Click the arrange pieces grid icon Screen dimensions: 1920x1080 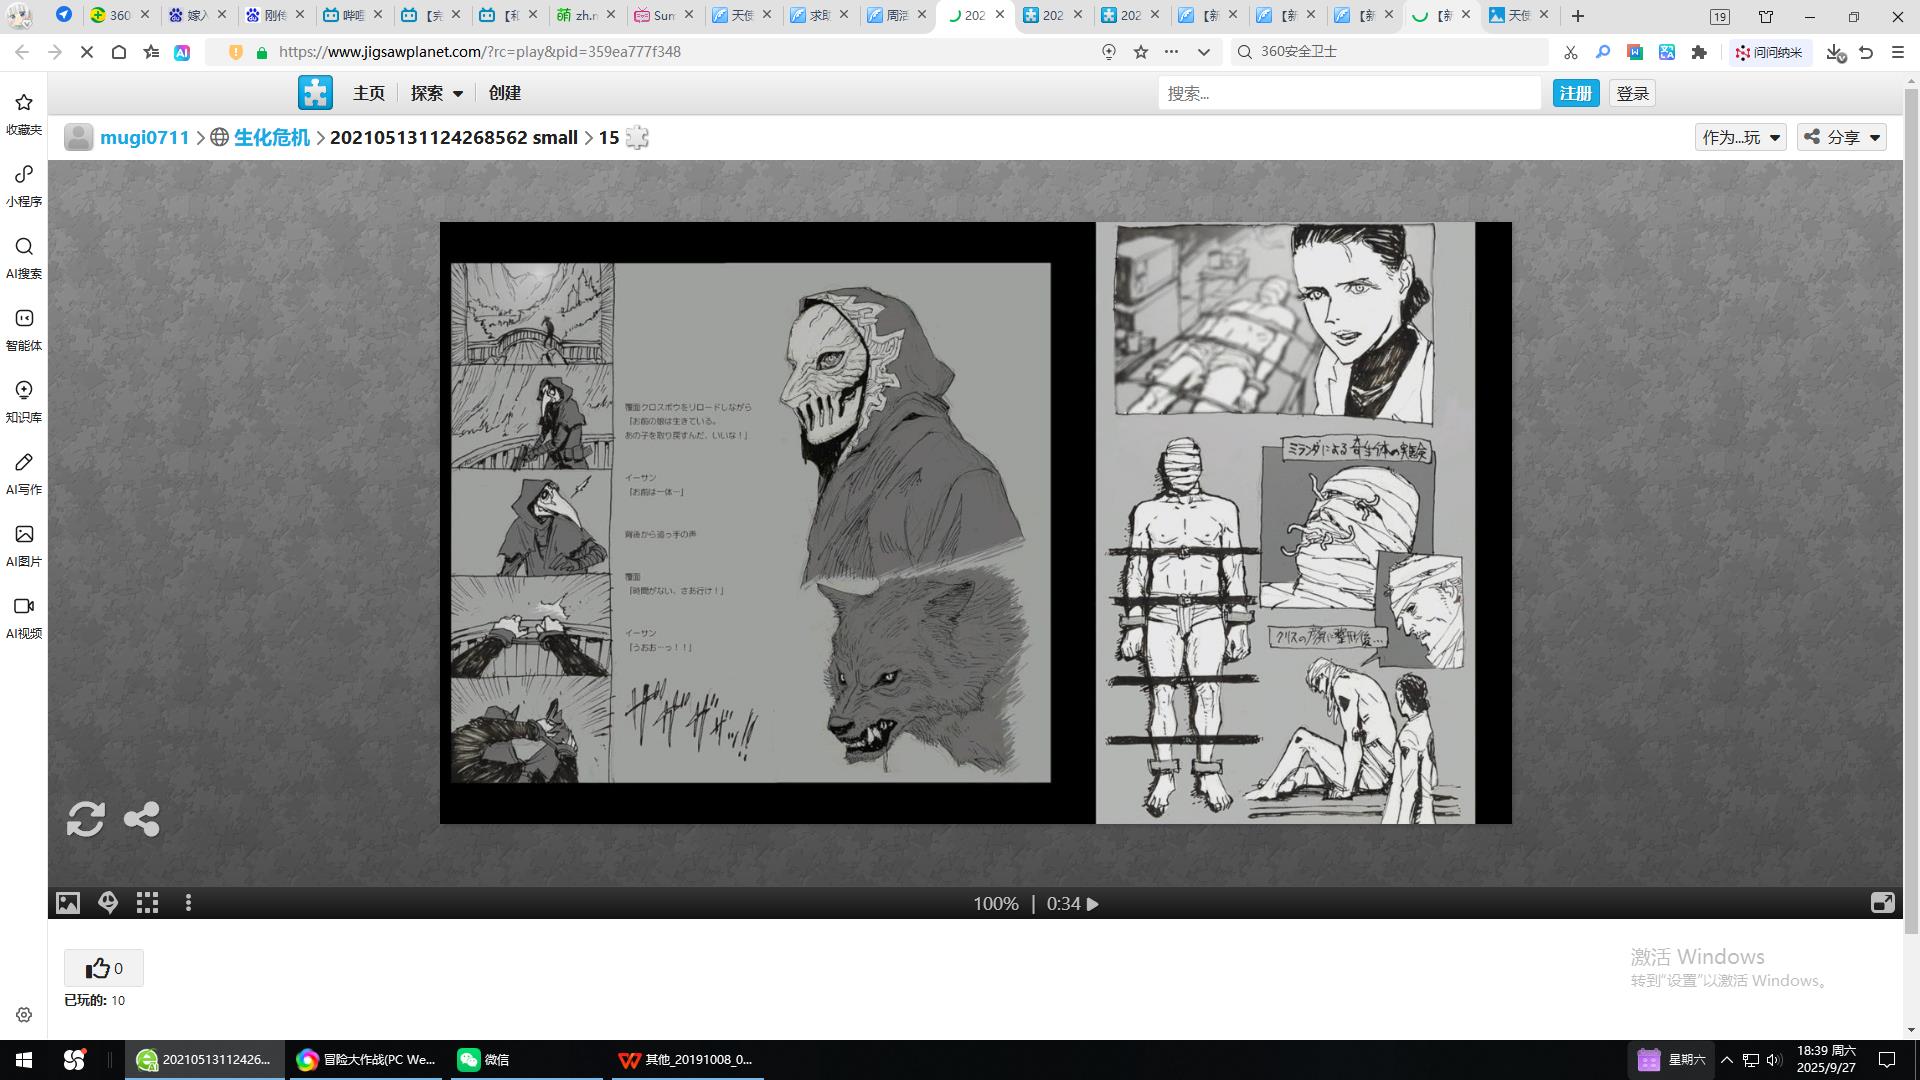(148, 903)
